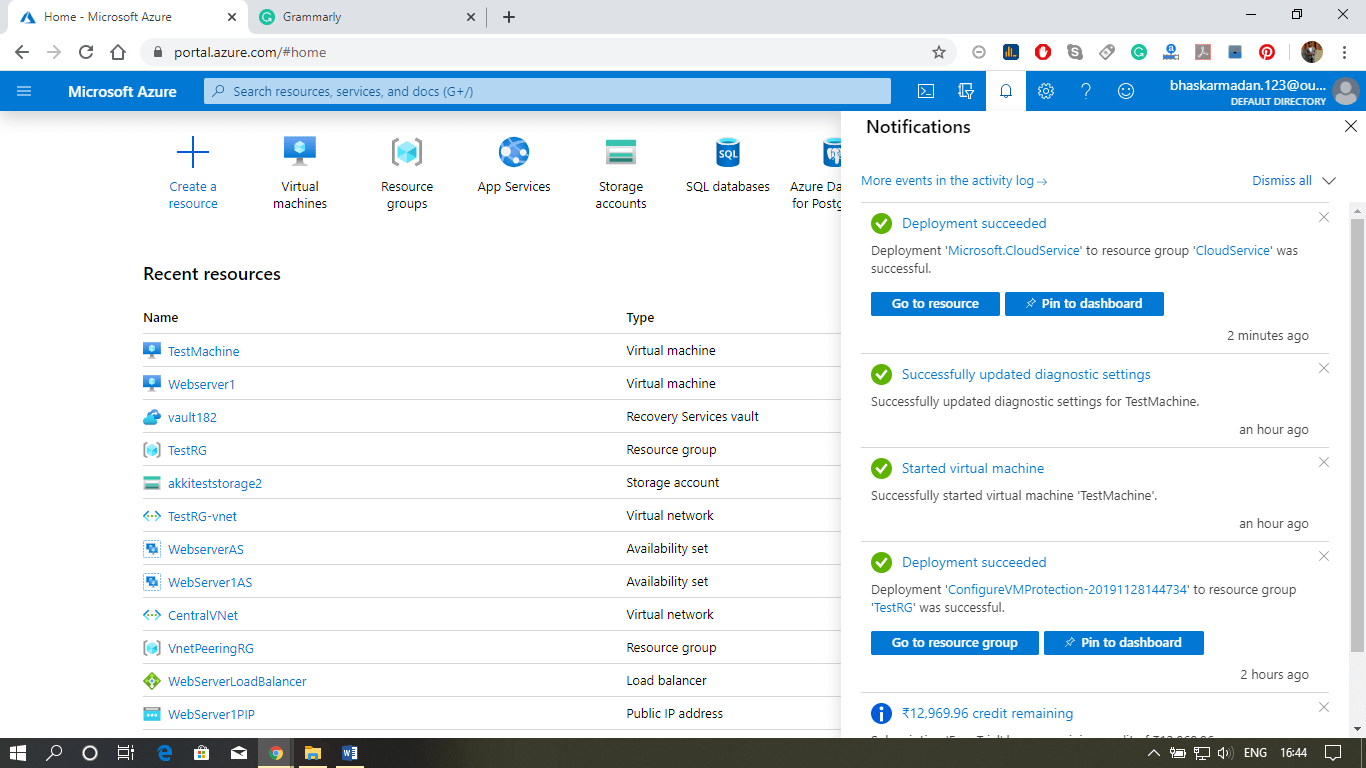
Task: Open ConfigureVMProtection-20191128144734 deployment link
Action: click(x=1068, y=590)
